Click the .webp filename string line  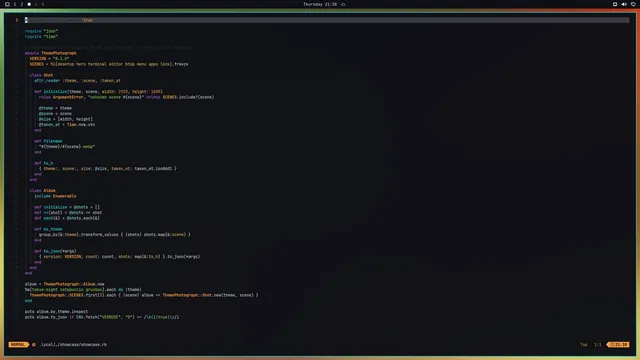pyautogui.click(x=67, y=147)
